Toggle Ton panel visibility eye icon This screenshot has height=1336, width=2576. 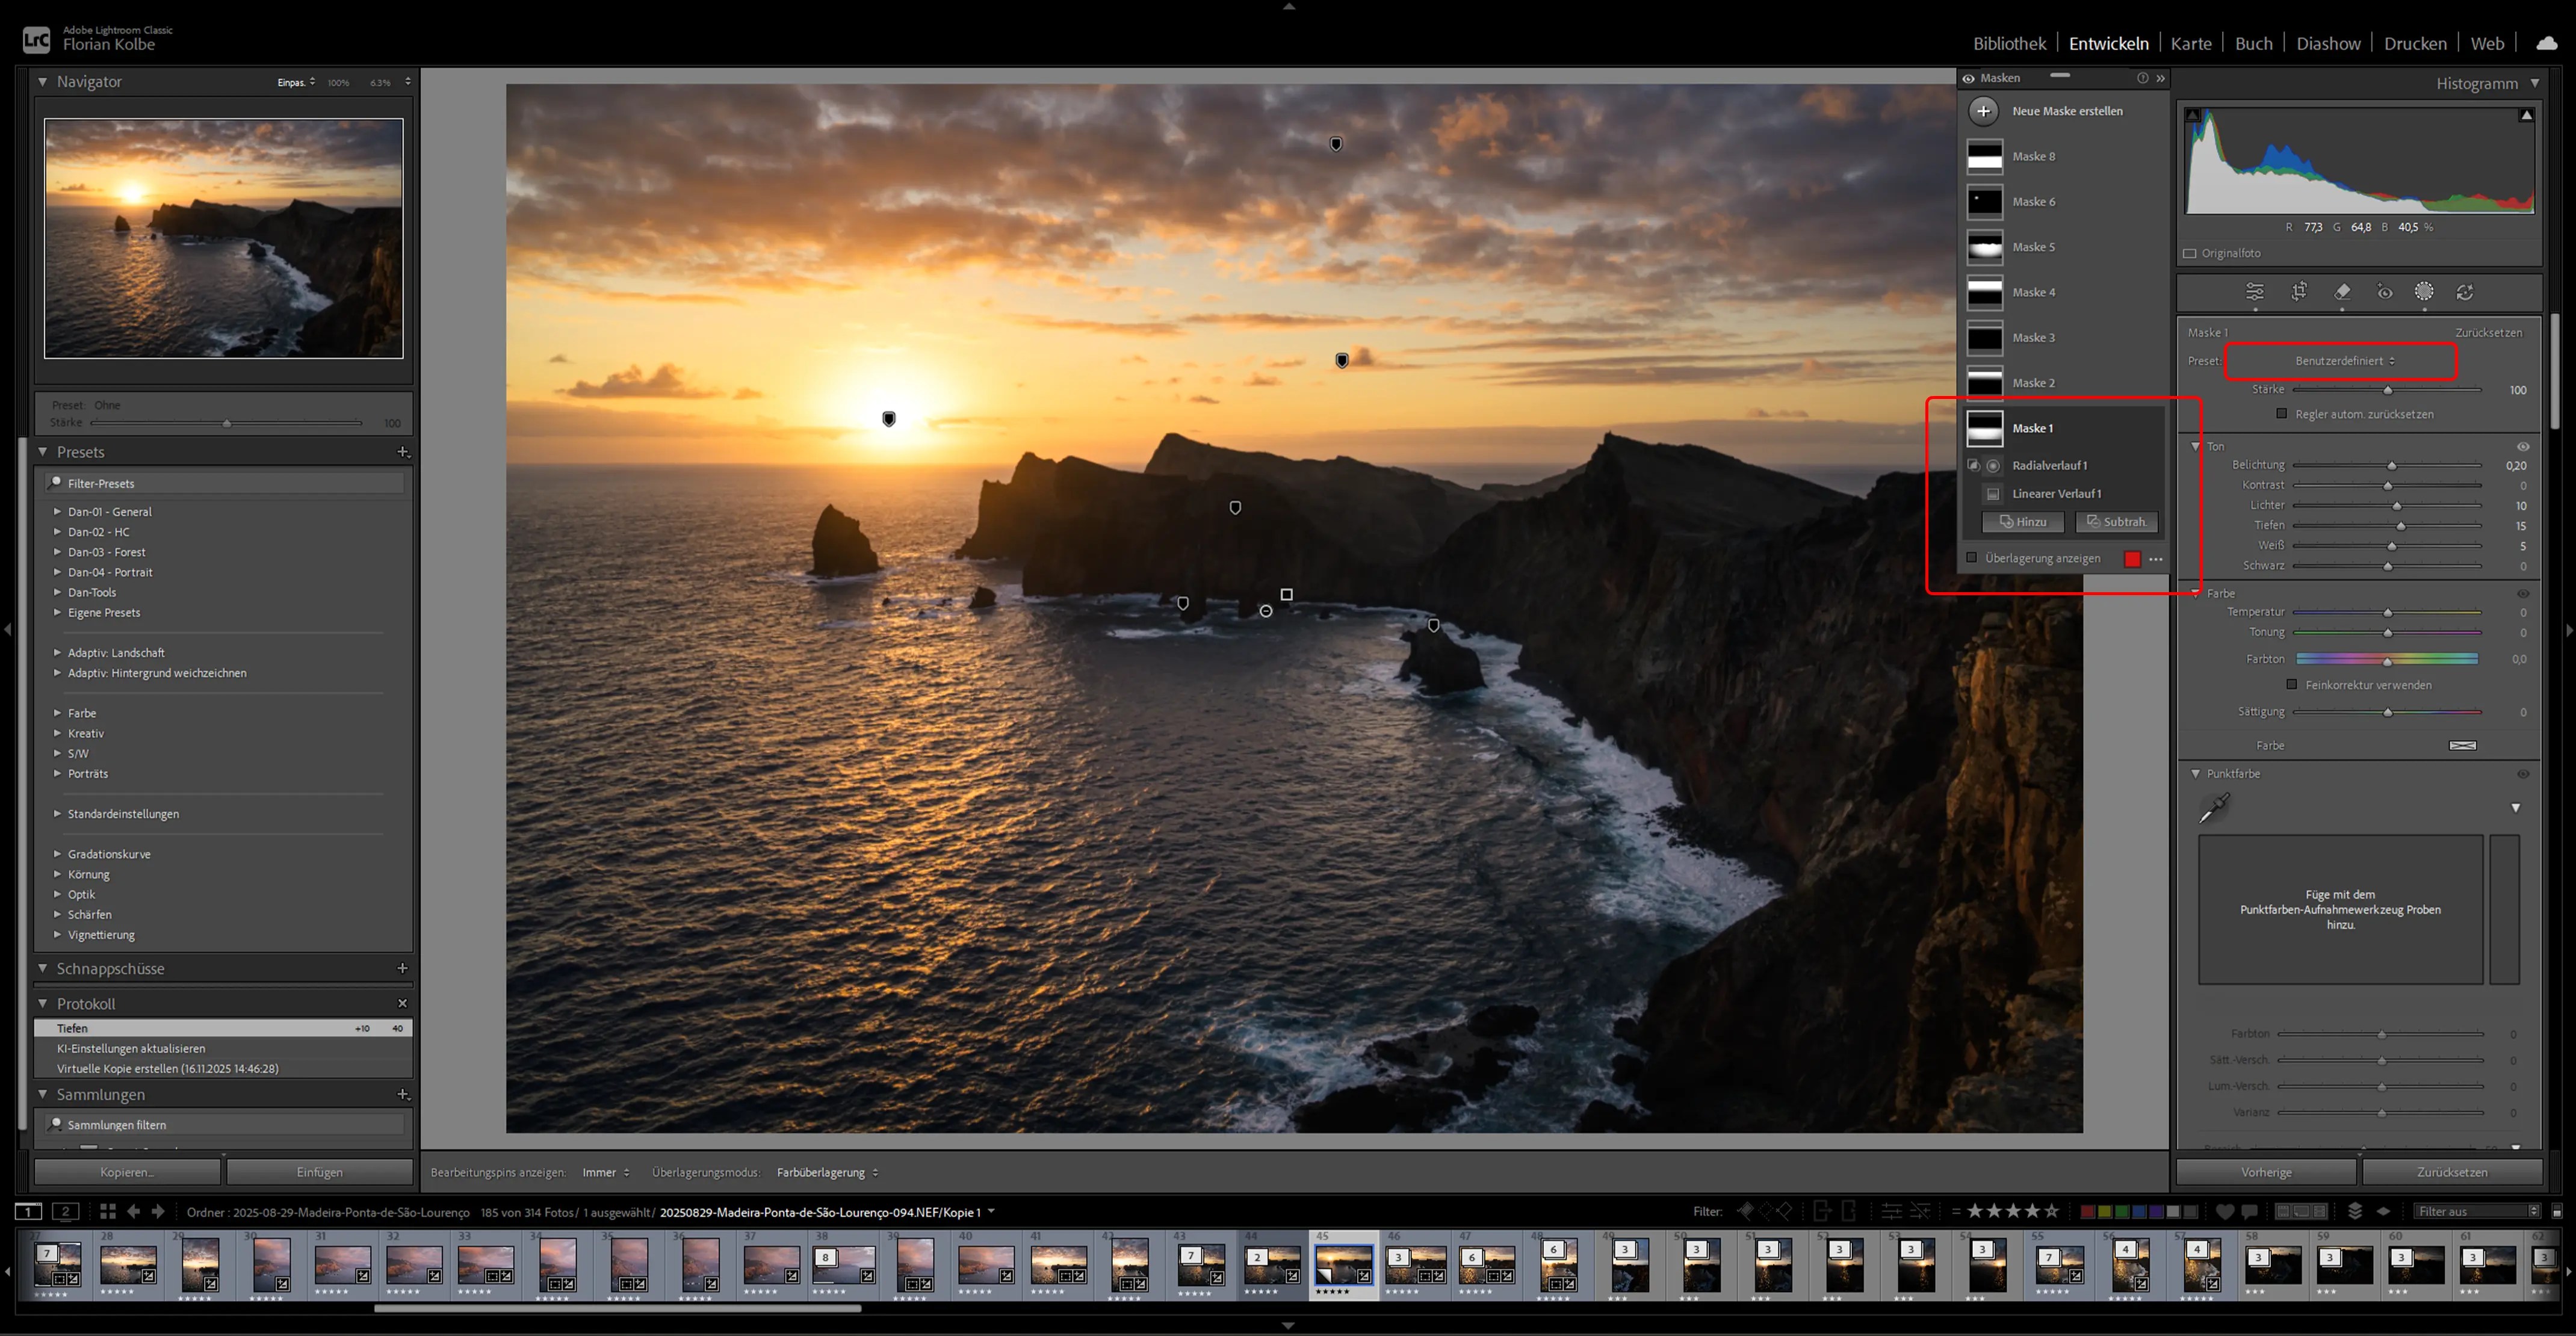[2522, 447]
